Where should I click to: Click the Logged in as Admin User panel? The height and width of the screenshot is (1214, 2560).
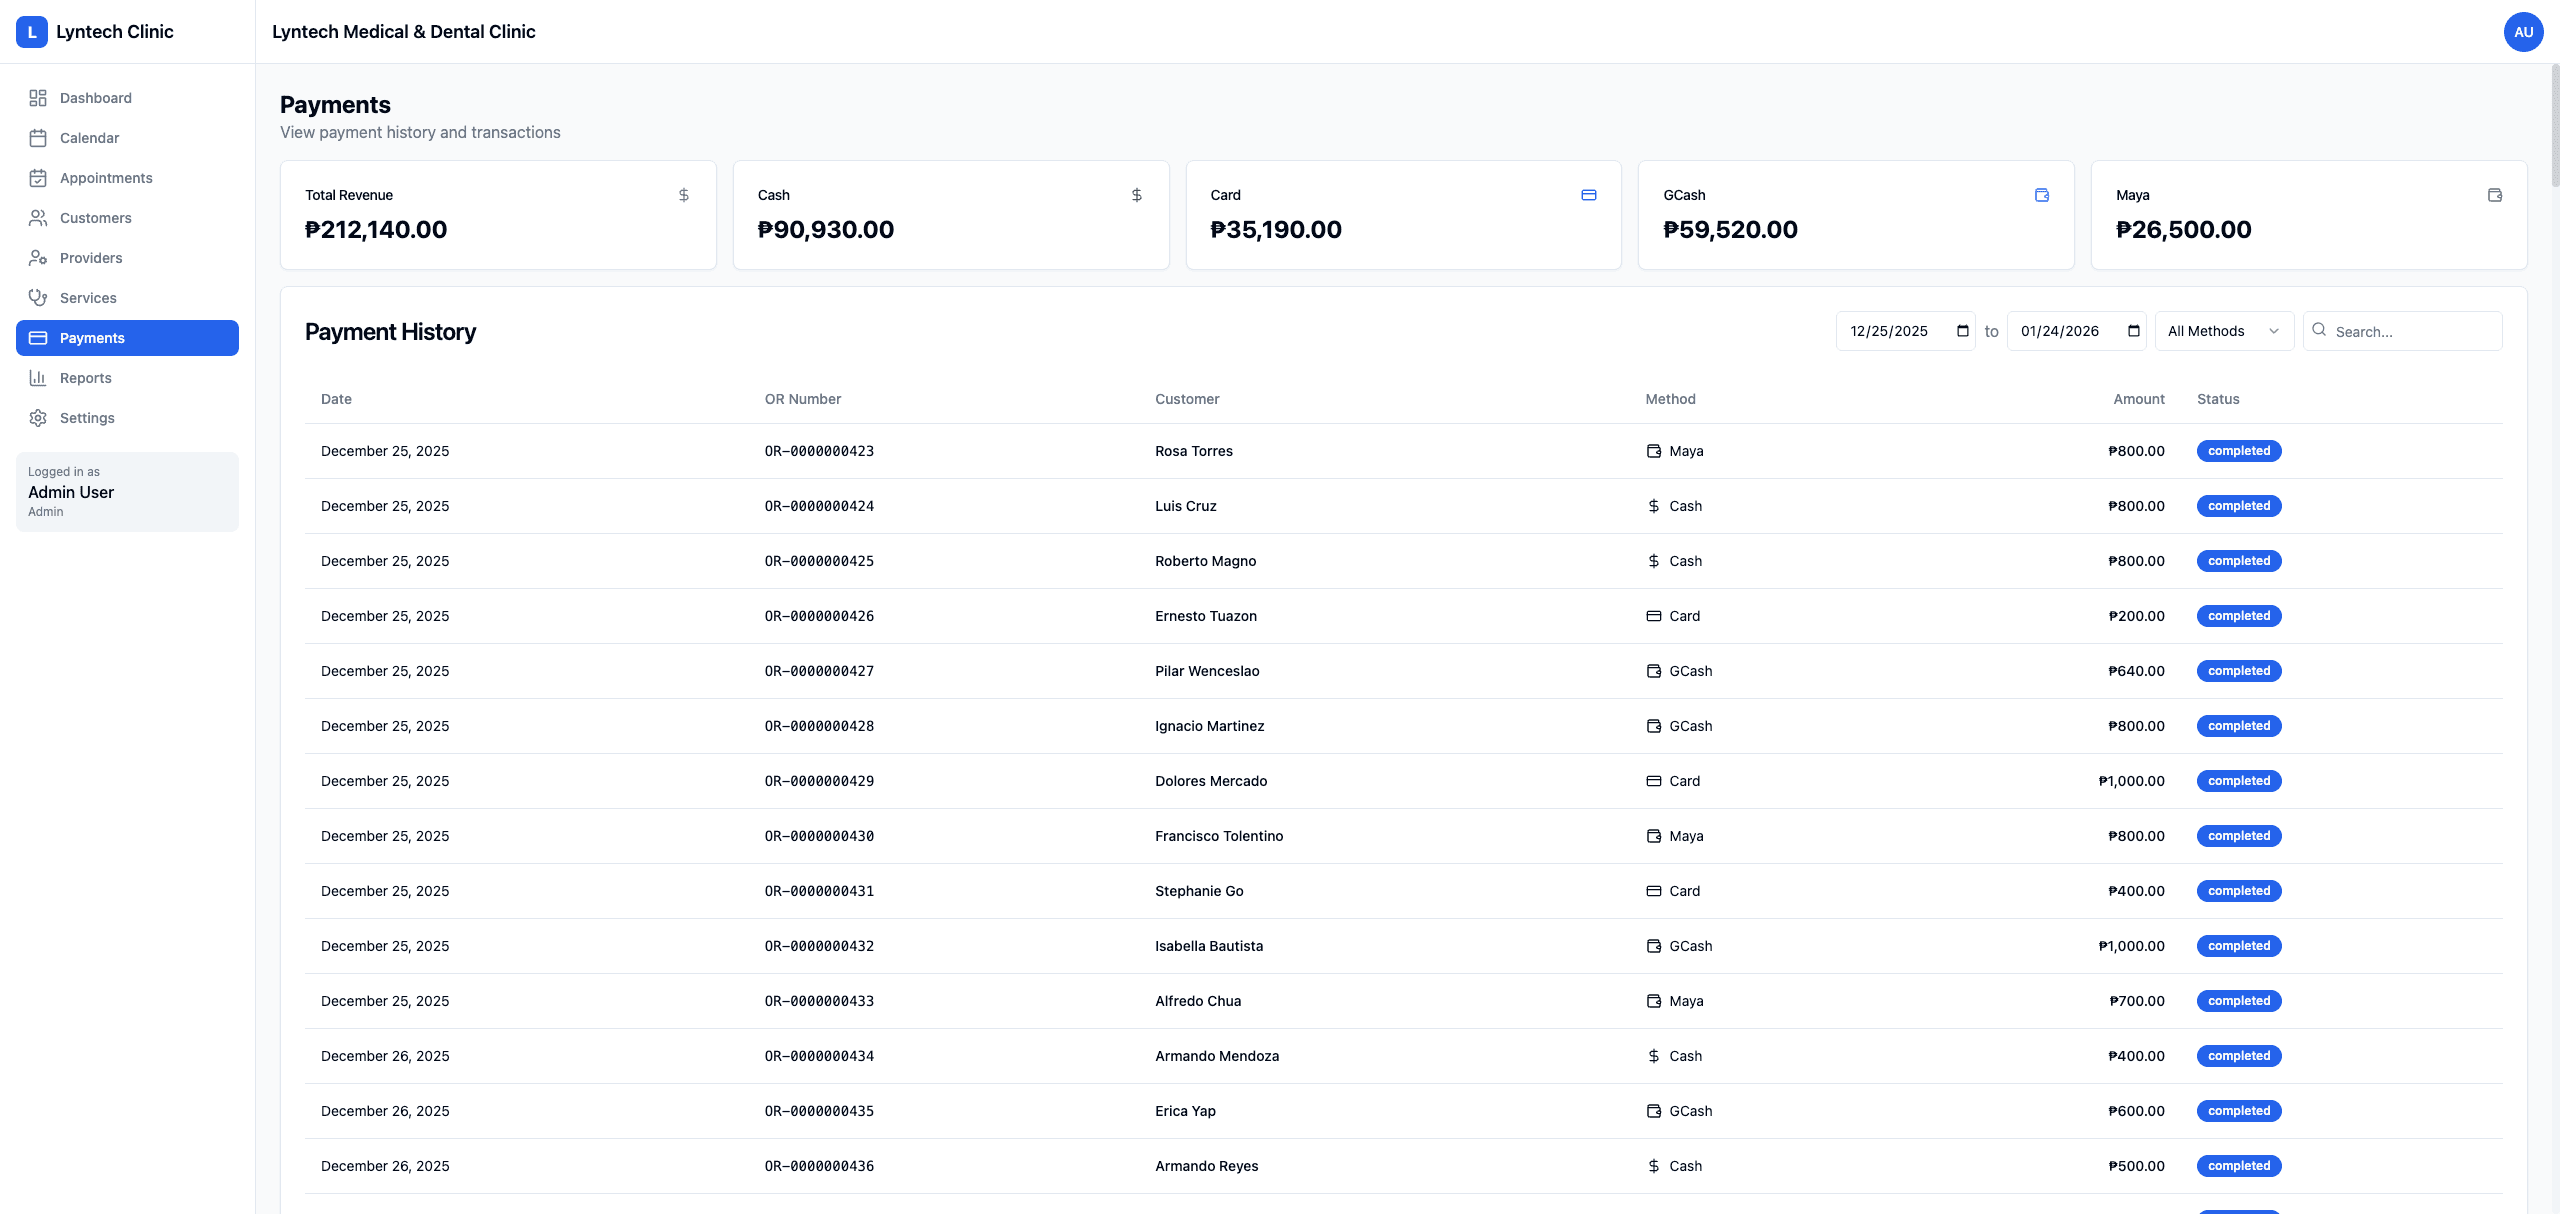point(127,492)
